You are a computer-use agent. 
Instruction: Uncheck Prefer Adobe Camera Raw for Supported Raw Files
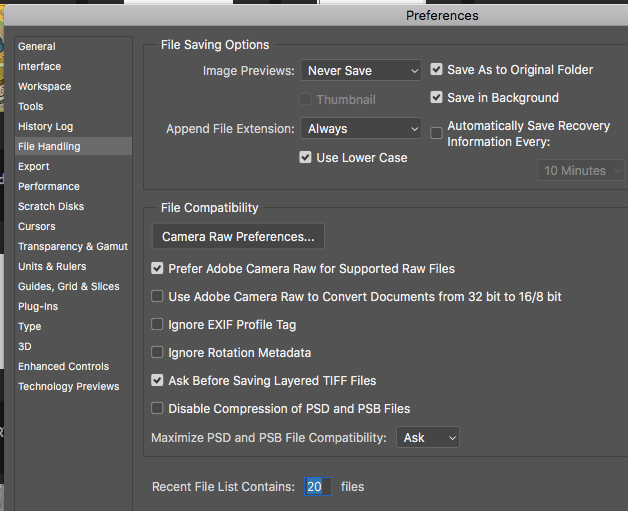click(x=157, y=269)
